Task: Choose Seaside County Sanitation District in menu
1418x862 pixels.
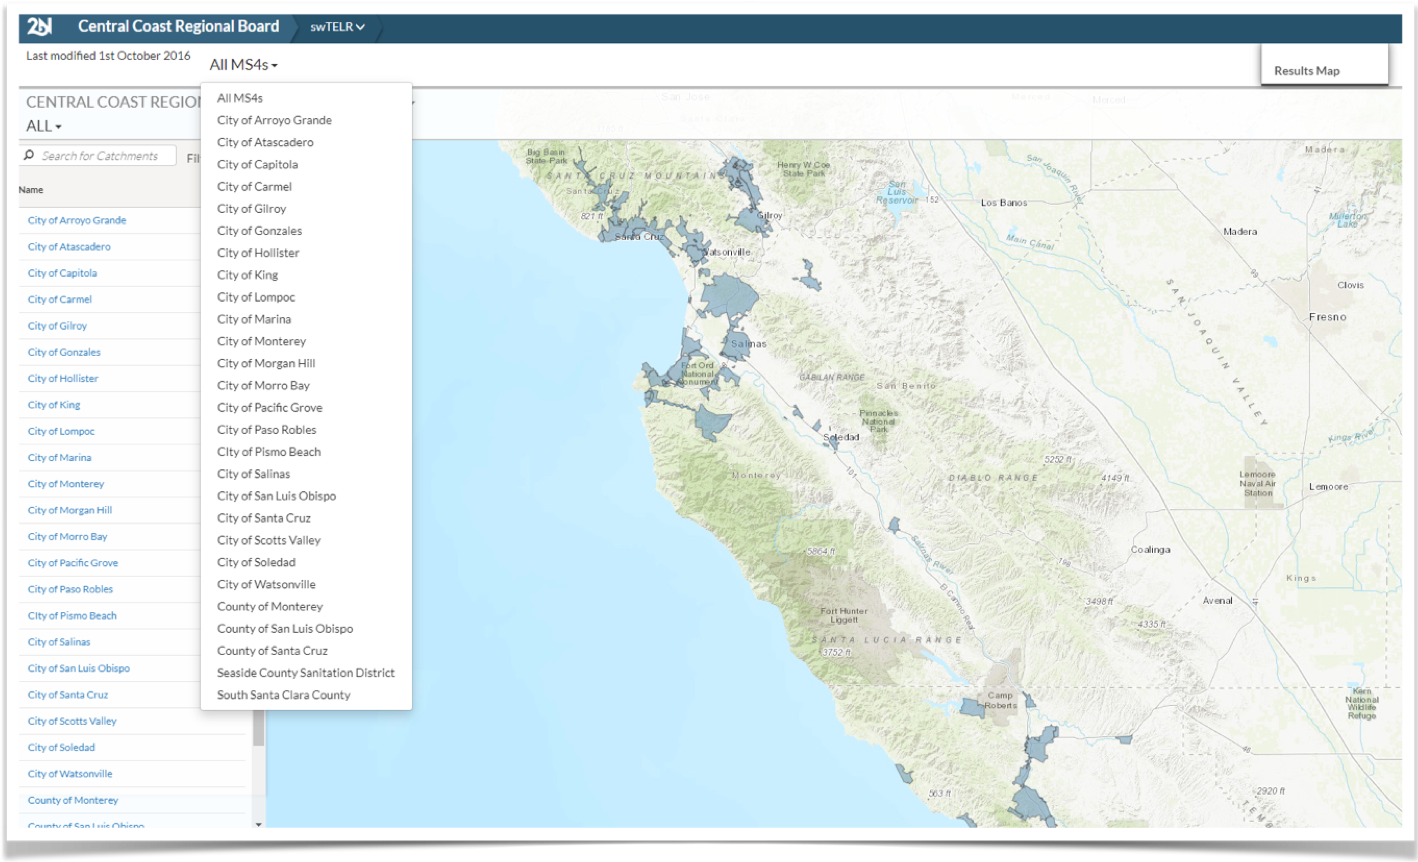Action: [x=306, y=673]
